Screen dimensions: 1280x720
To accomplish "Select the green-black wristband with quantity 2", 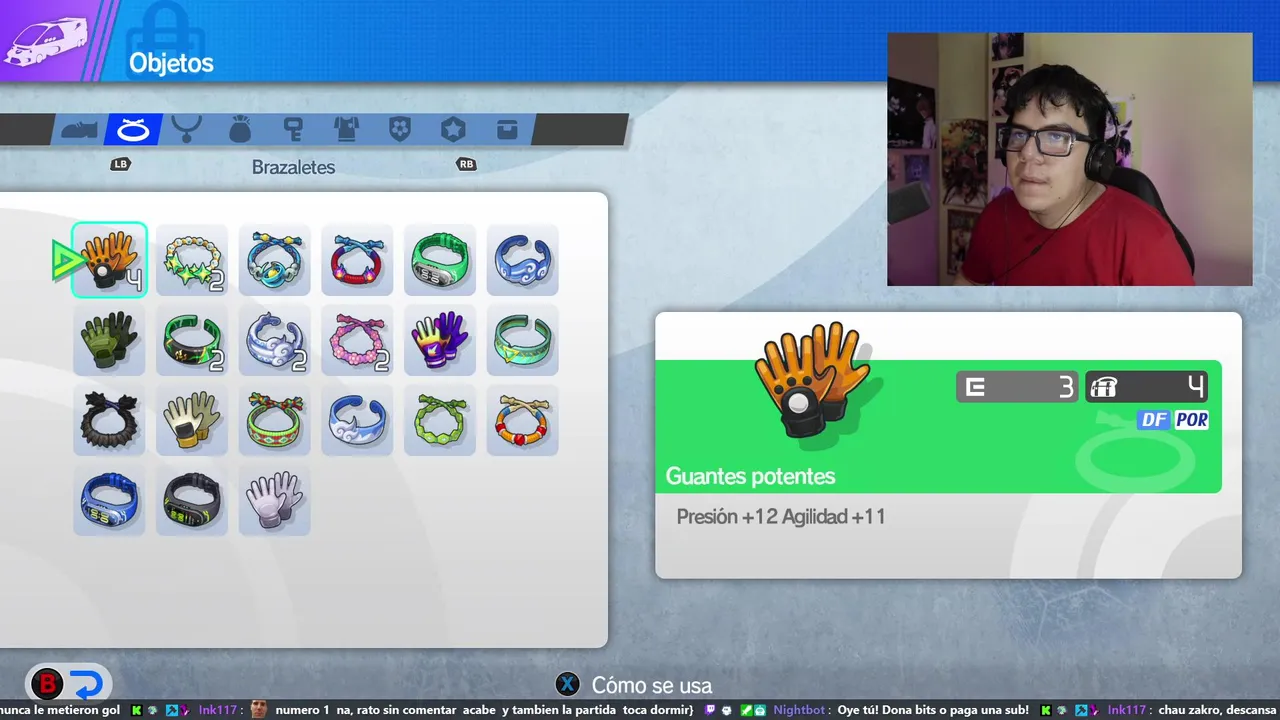I will (192, 340).
